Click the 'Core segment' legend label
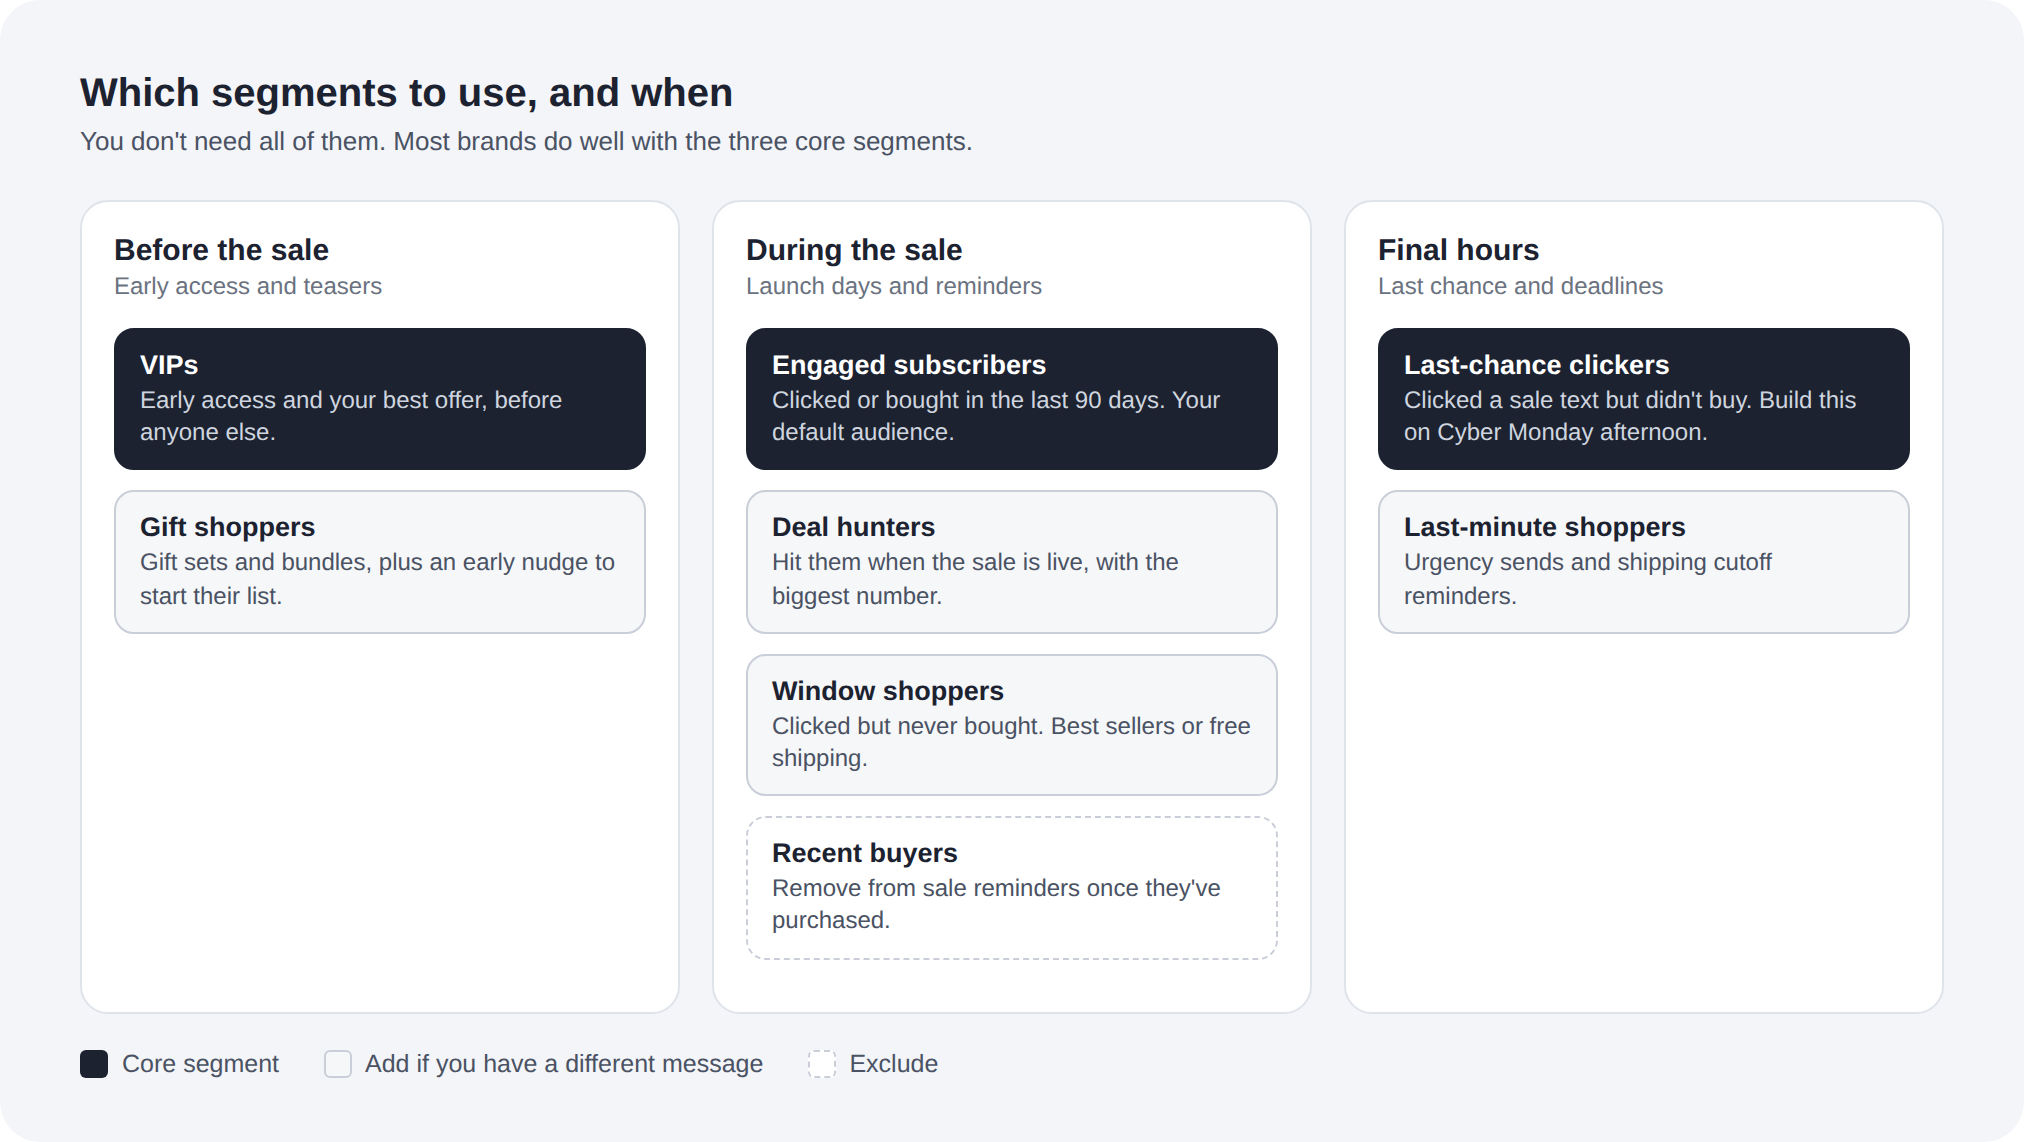This screenshot has width=2024, height=1142. 200,1064
